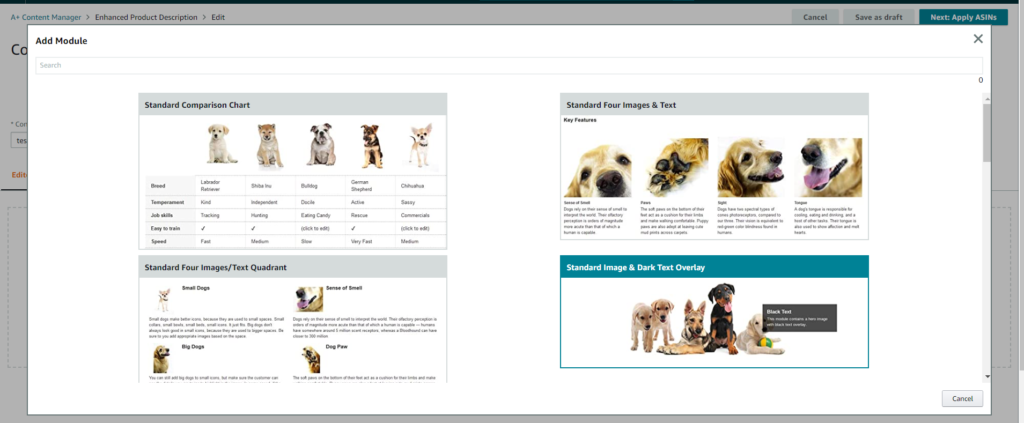This screenshot has height=423, width=1024.
Task: Click the vertical scrollbar thumb in module list
Action: pos(987,133)
